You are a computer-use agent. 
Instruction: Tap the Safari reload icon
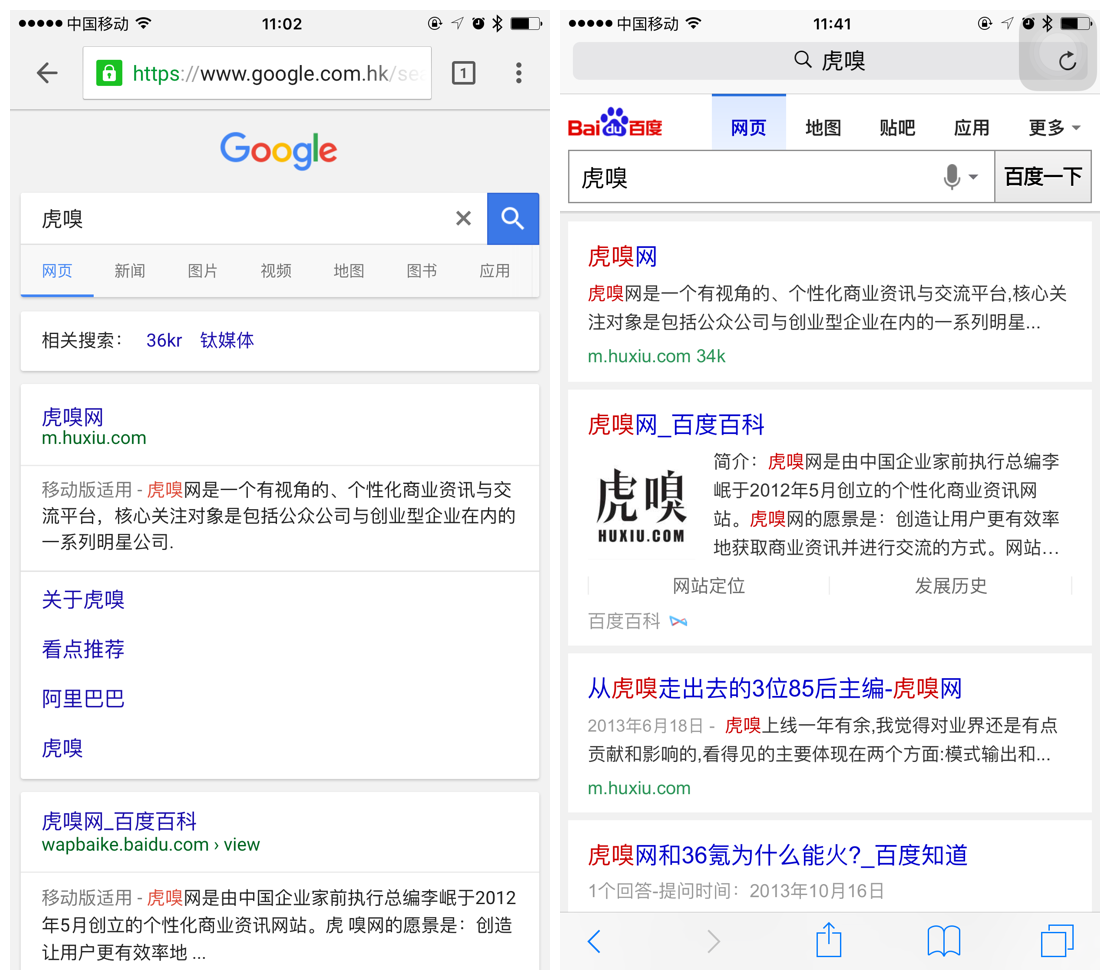1067,61
